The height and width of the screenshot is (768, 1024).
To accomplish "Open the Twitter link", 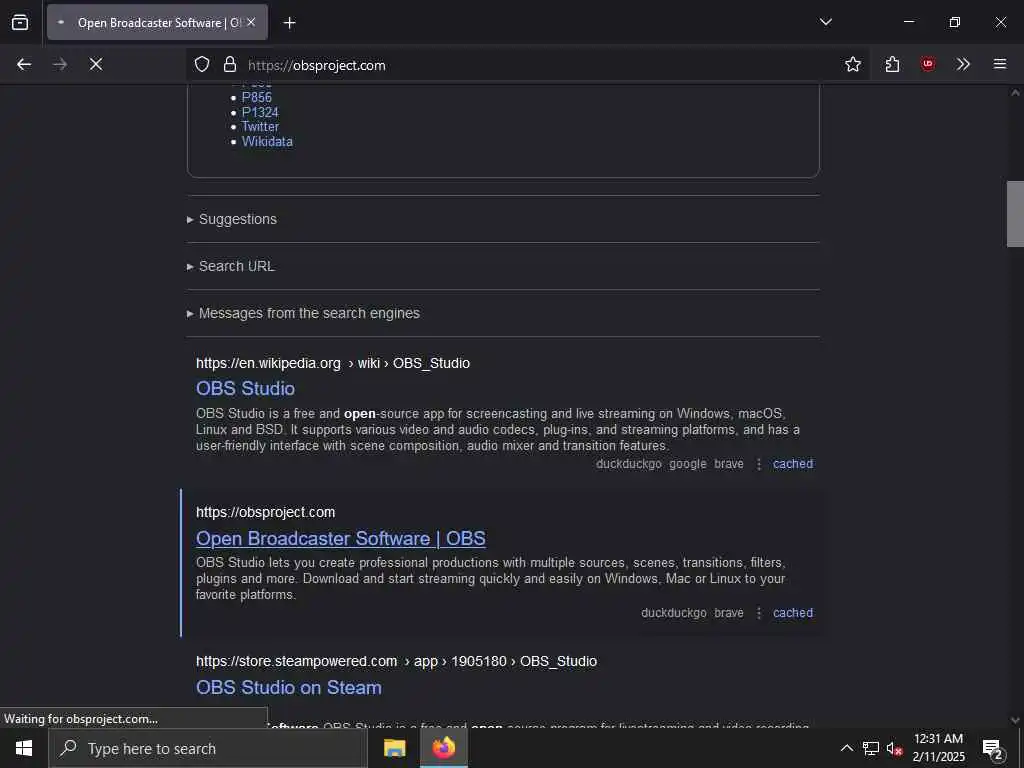I will [260, 127].
